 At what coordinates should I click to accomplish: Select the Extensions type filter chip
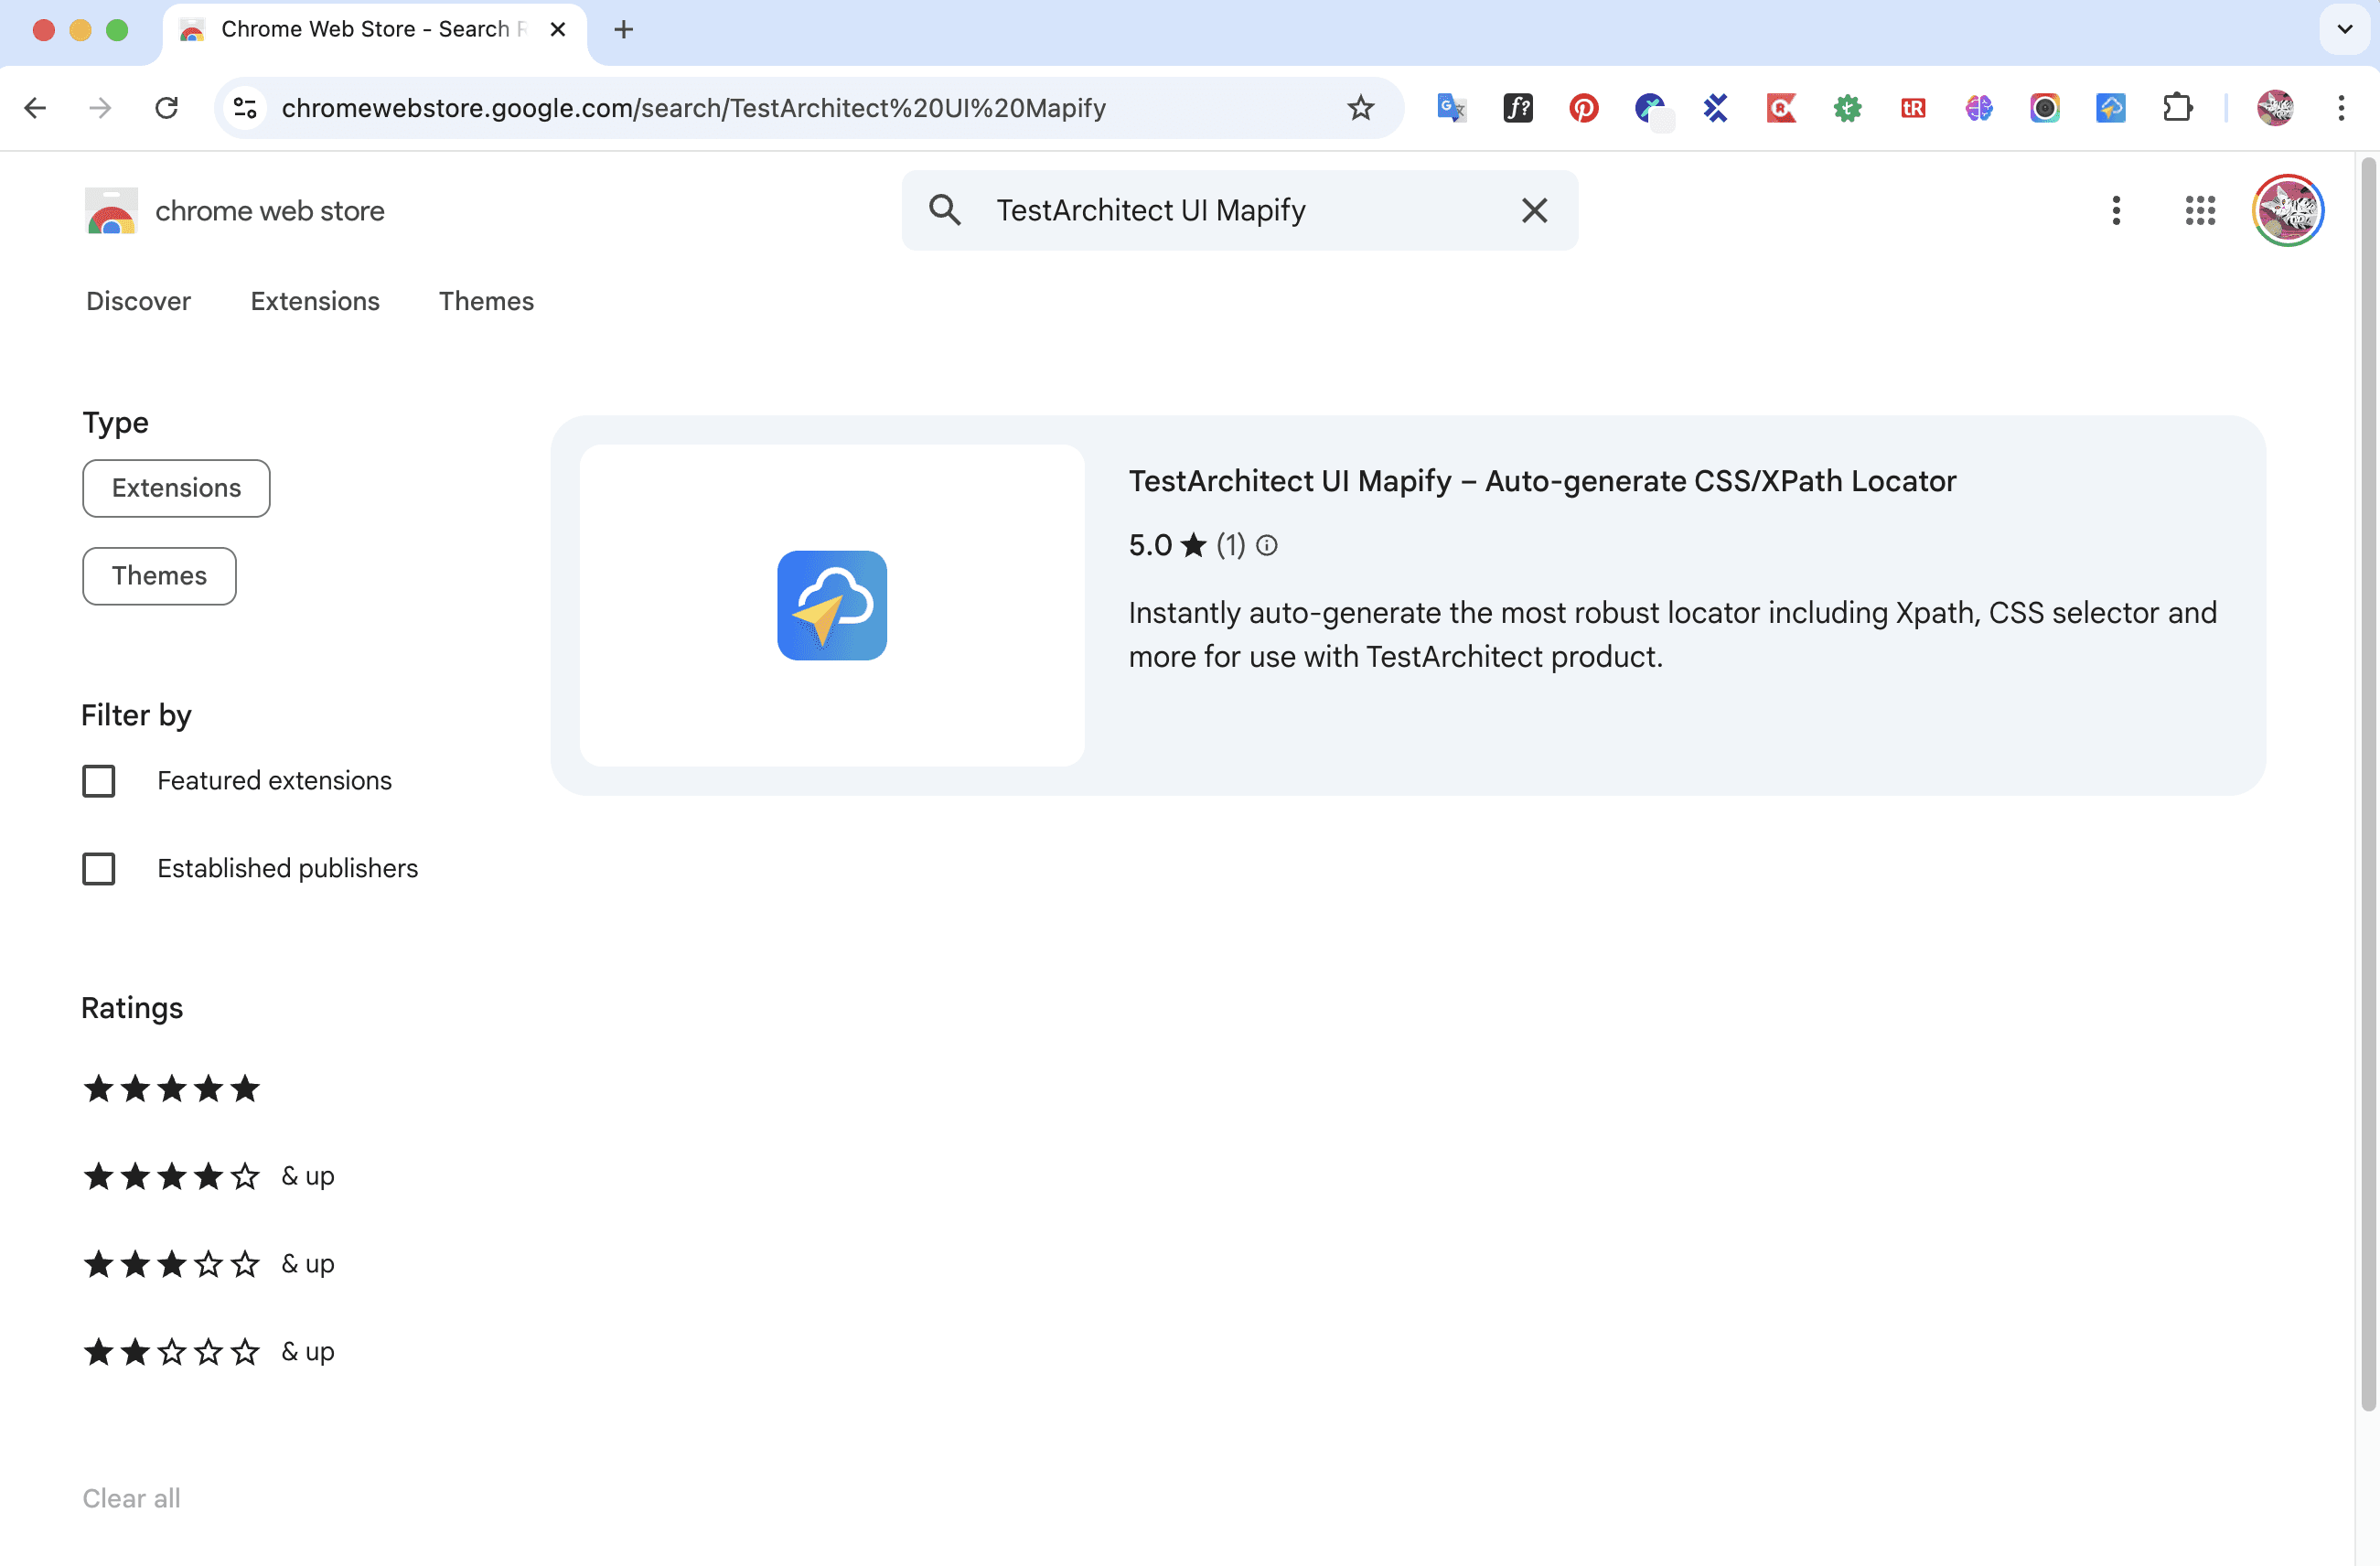tap(175, 488)
